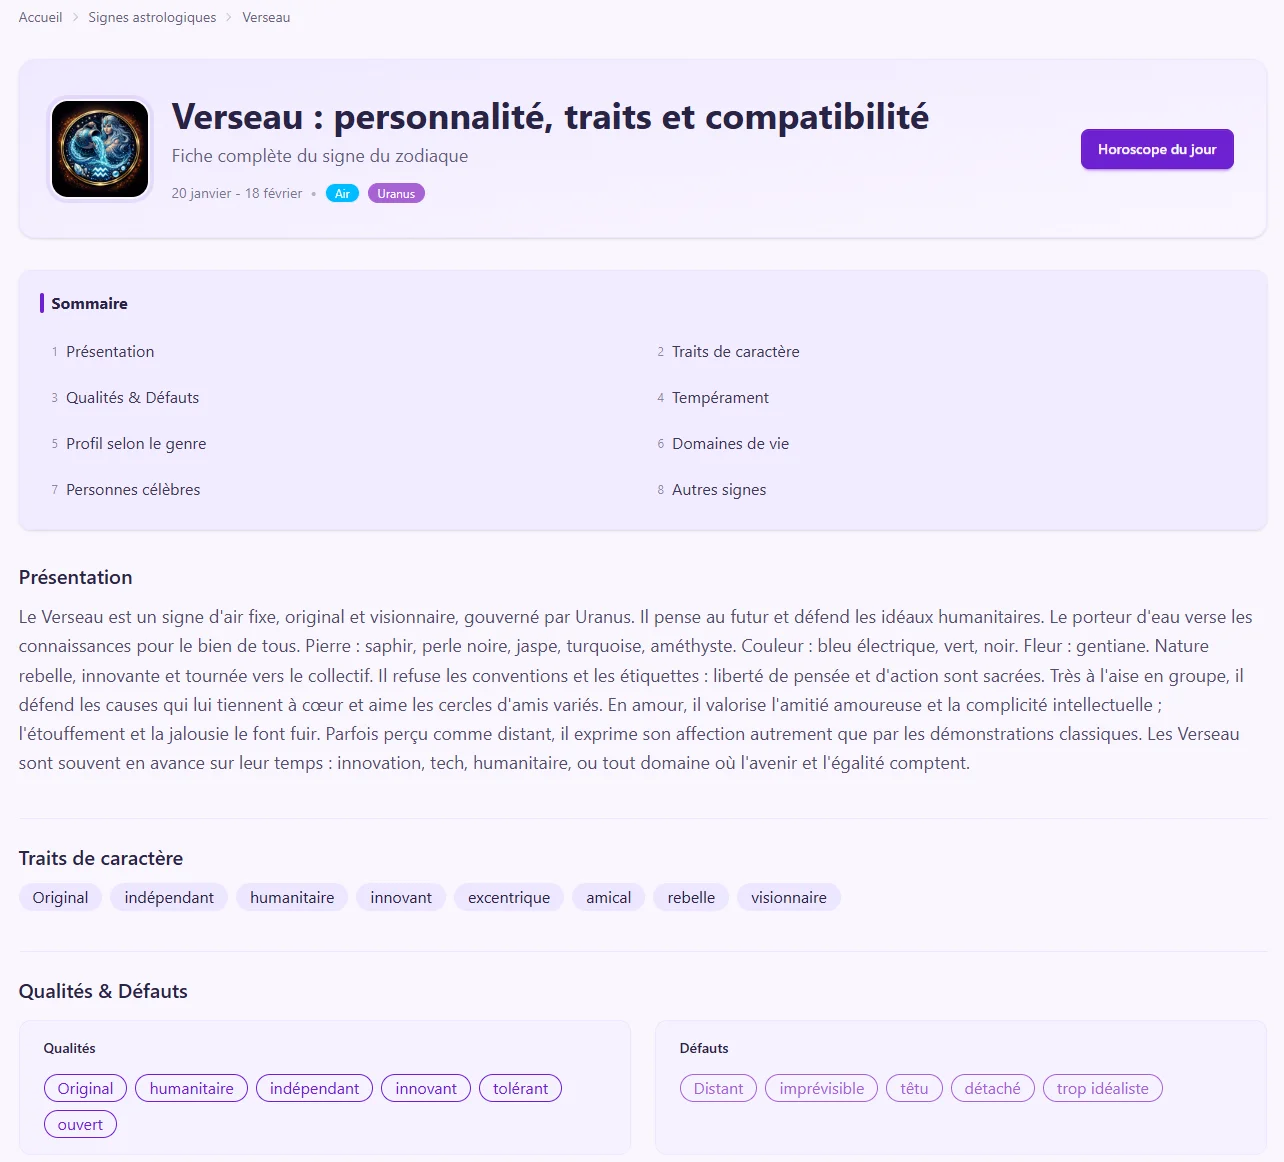Click the ouvert quality tag
Screen dimensions: 1284x1162
pyautogui.click(x=80, y=1125)
